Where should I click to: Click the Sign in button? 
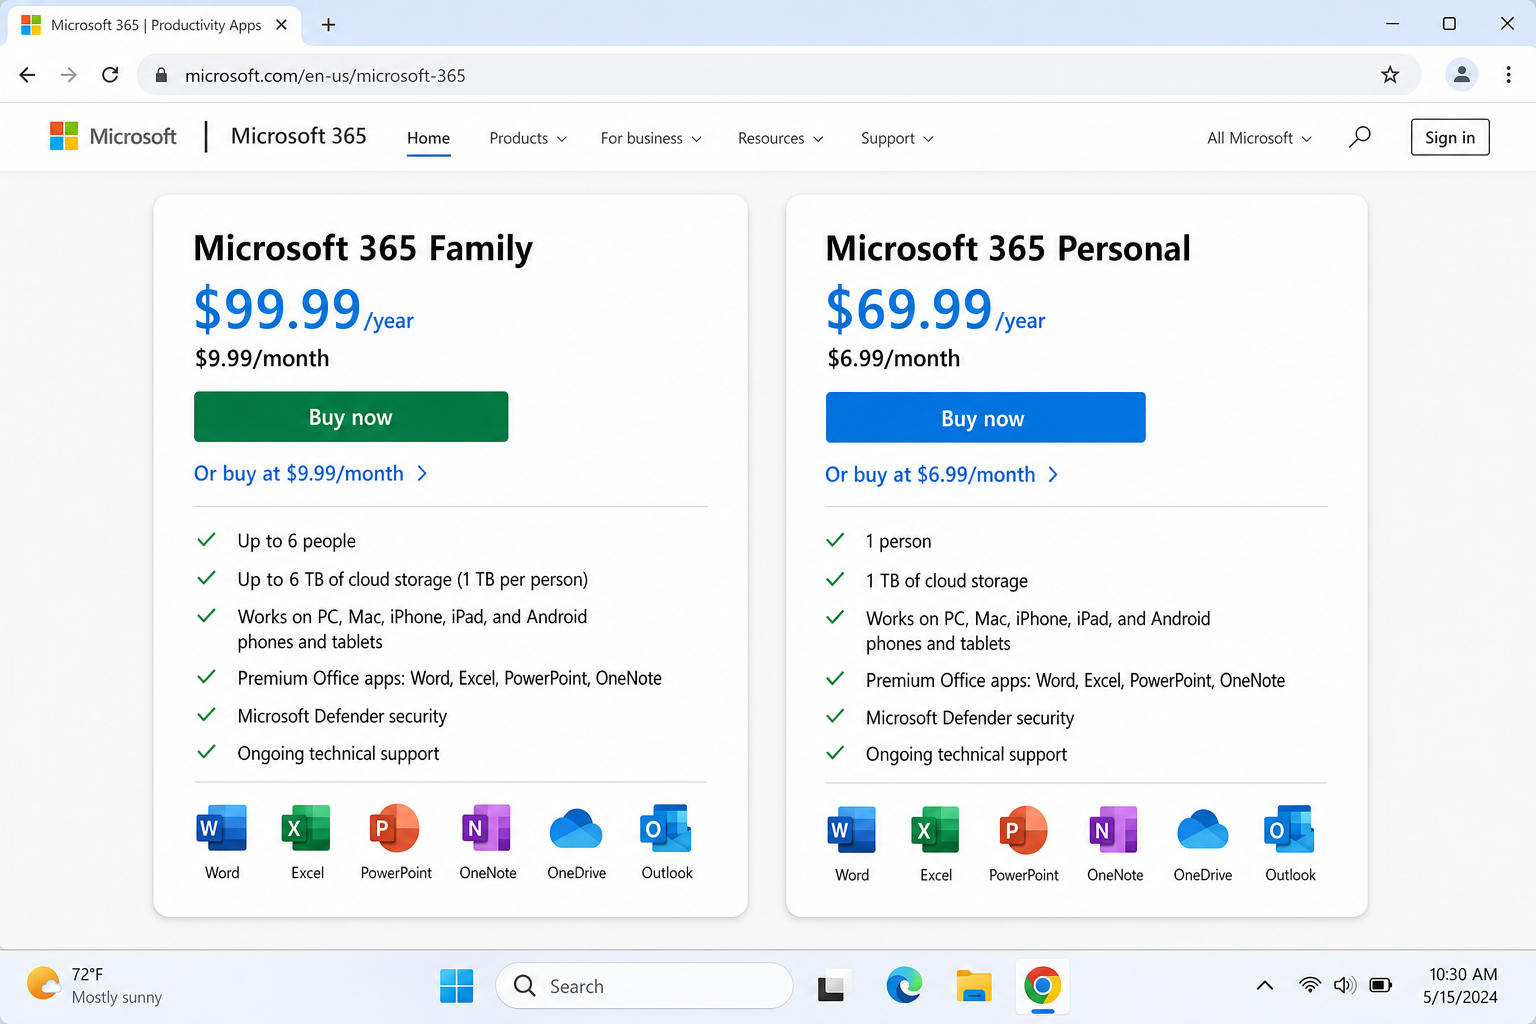point(1450,137)
